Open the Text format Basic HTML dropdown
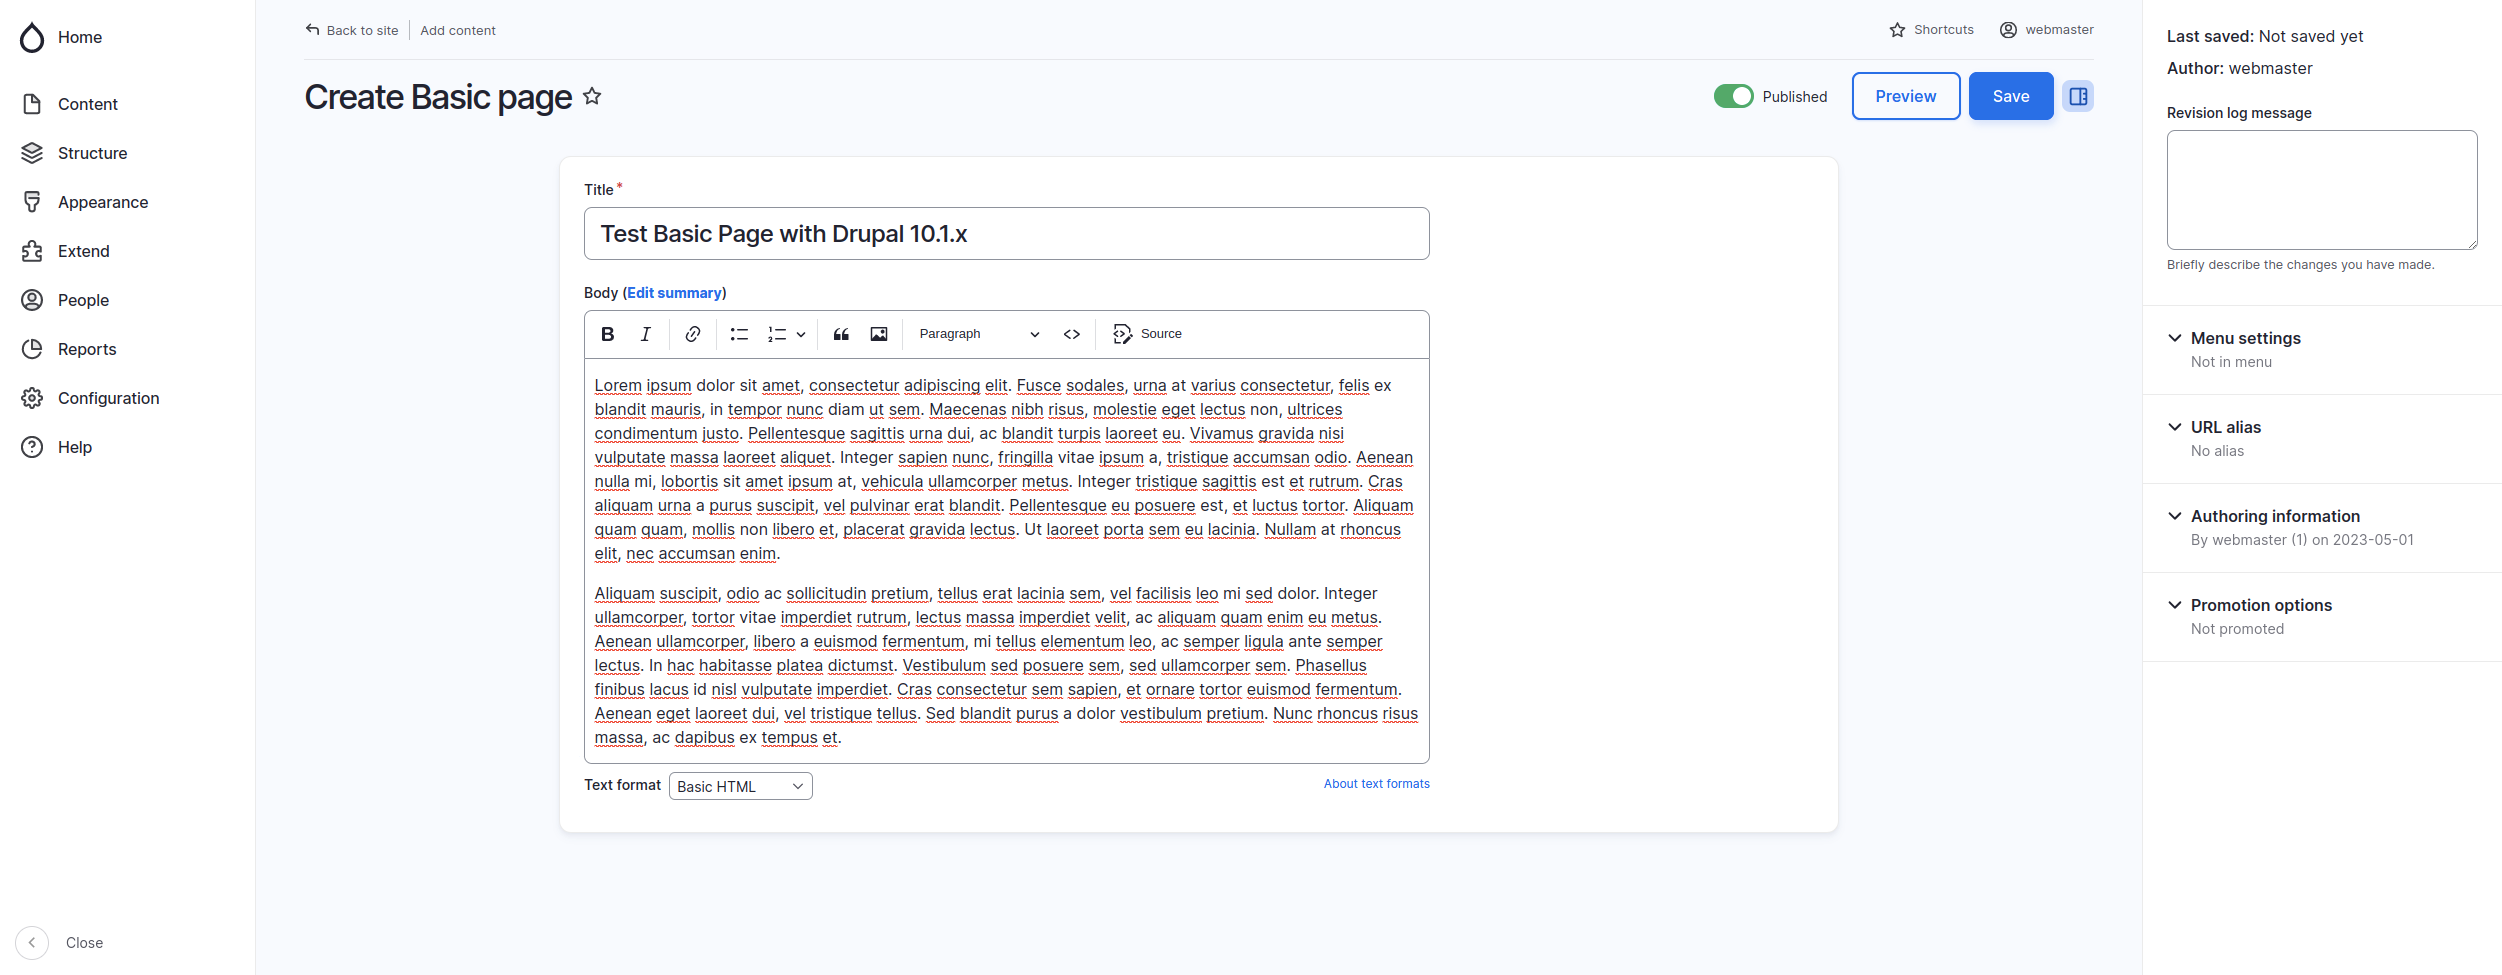This screenshot has width=2502, height=975. pos(740,786)
